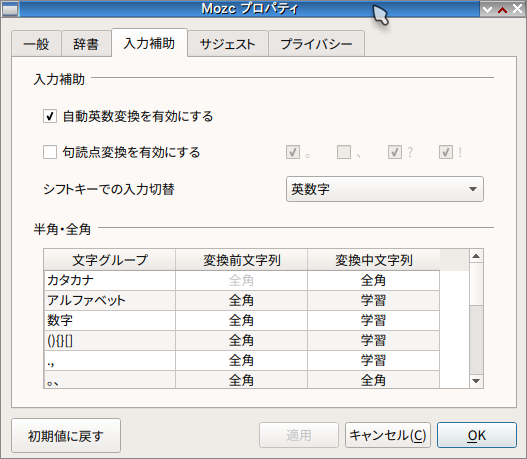The image size is (527, 459).
Task: Click アルファベット 変換前文字列 cell 全角
Action: 241,300
